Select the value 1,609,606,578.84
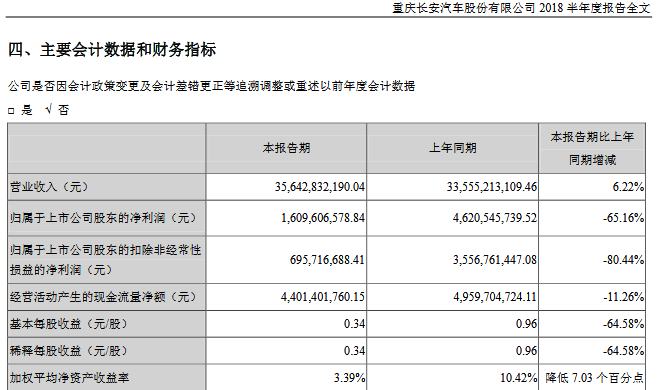 (x=323, y=218)
